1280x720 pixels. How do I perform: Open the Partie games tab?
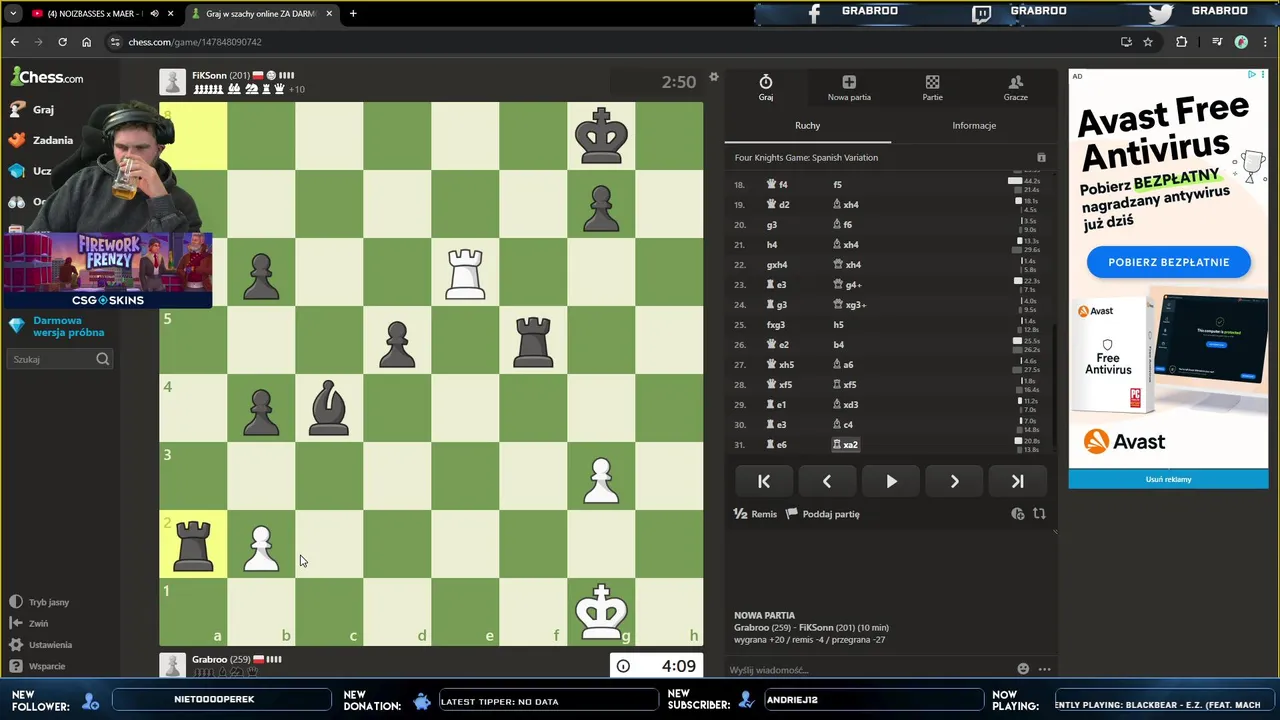coord(932,88)
